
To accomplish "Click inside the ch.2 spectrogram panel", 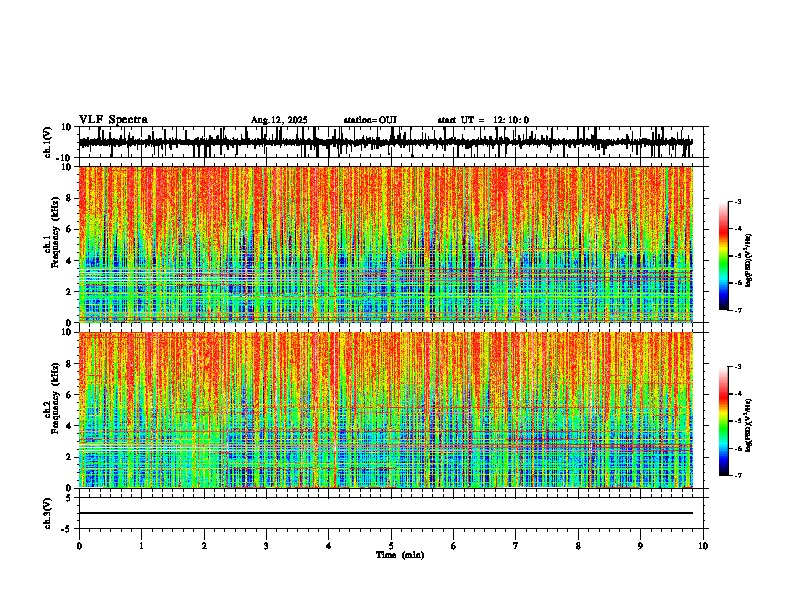I will coord(385,410).
